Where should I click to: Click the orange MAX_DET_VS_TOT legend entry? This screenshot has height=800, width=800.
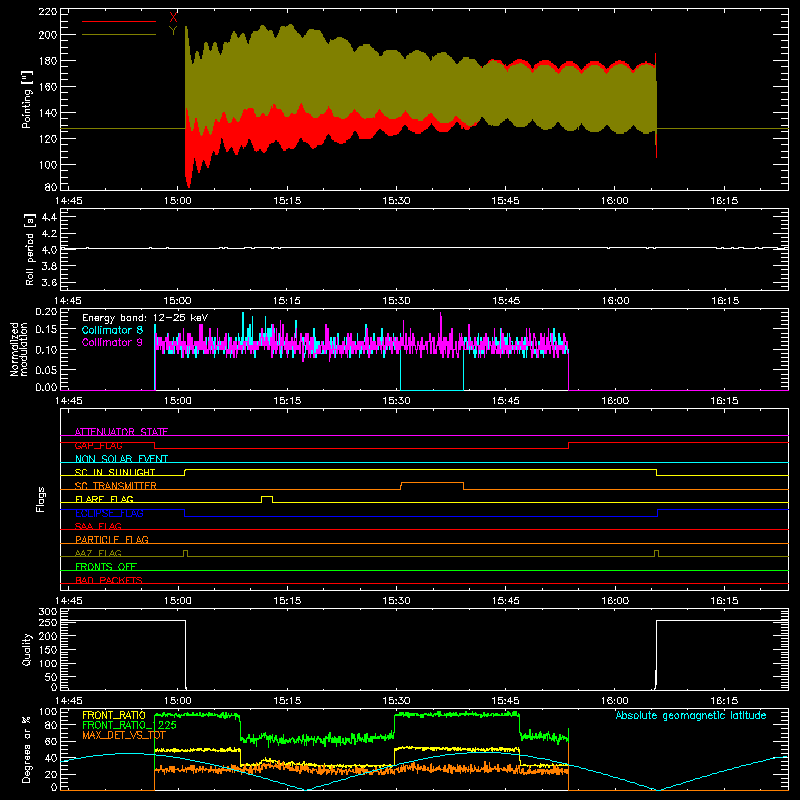click(124, 735)
